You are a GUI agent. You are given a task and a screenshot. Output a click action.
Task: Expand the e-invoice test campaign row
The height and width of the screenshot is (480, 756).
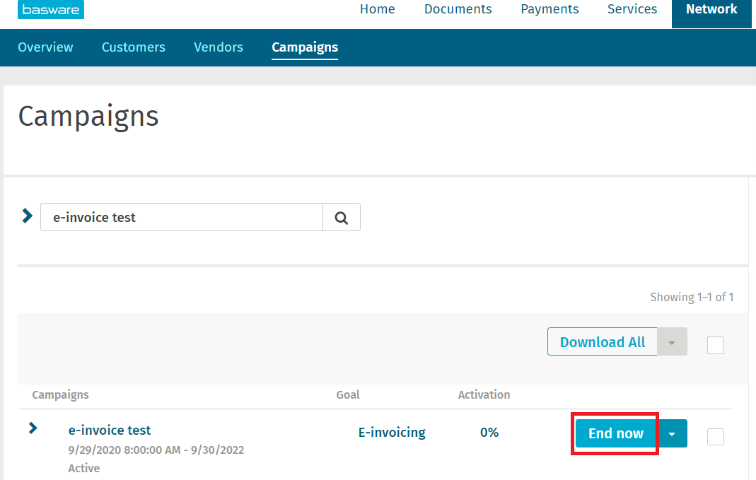(x=33, y=428)
